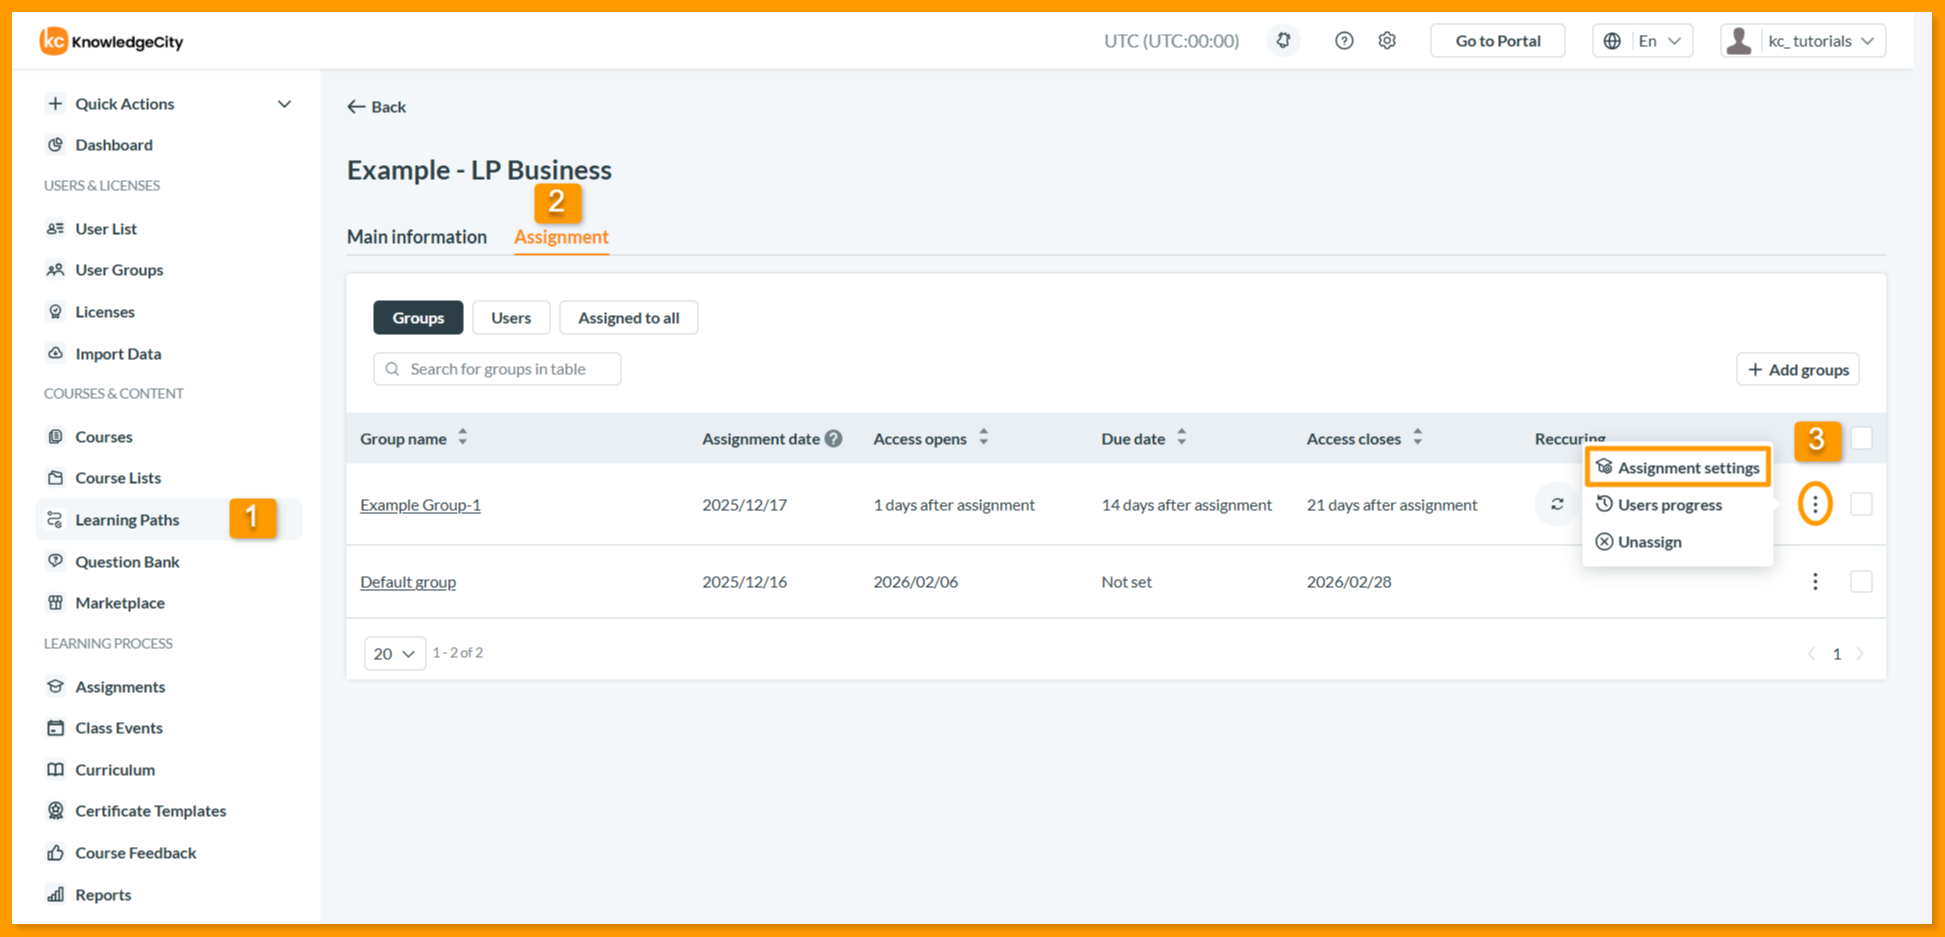Screen dimensions: 1945x937
Task: Open Reports in the sidebar
Action: click(103, 895)
